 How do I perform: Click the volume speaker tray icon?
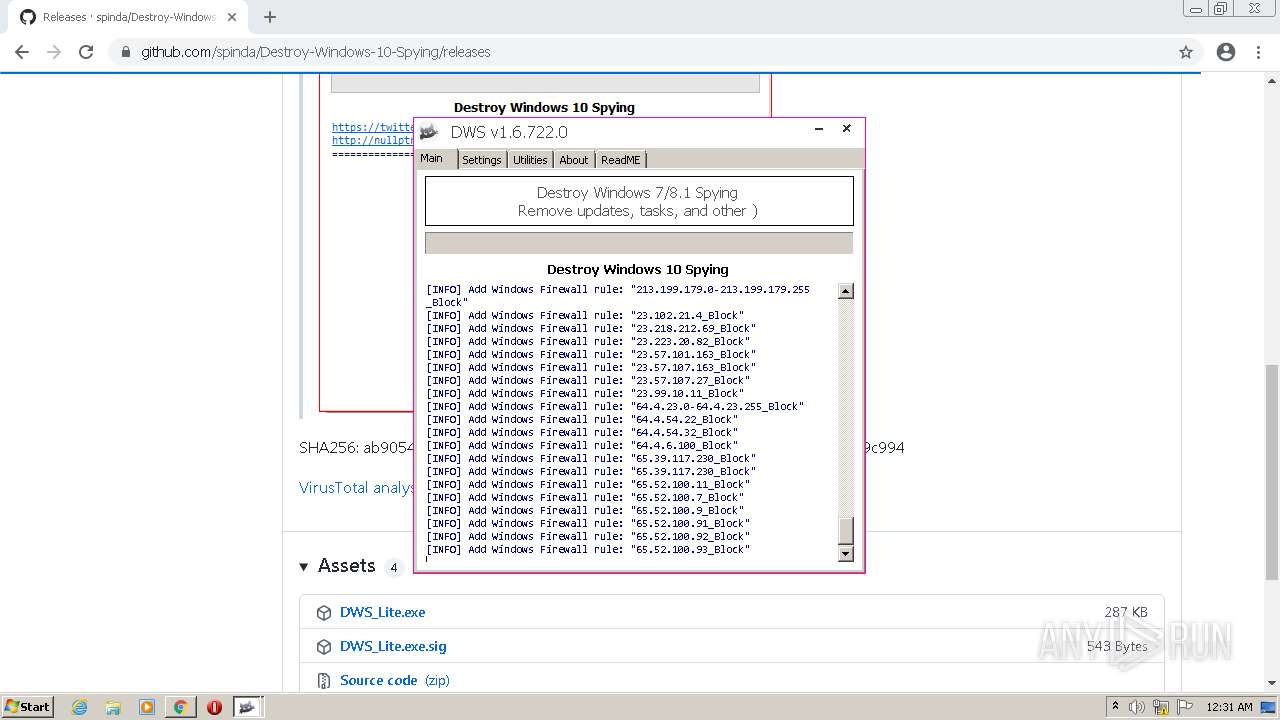1138,707
